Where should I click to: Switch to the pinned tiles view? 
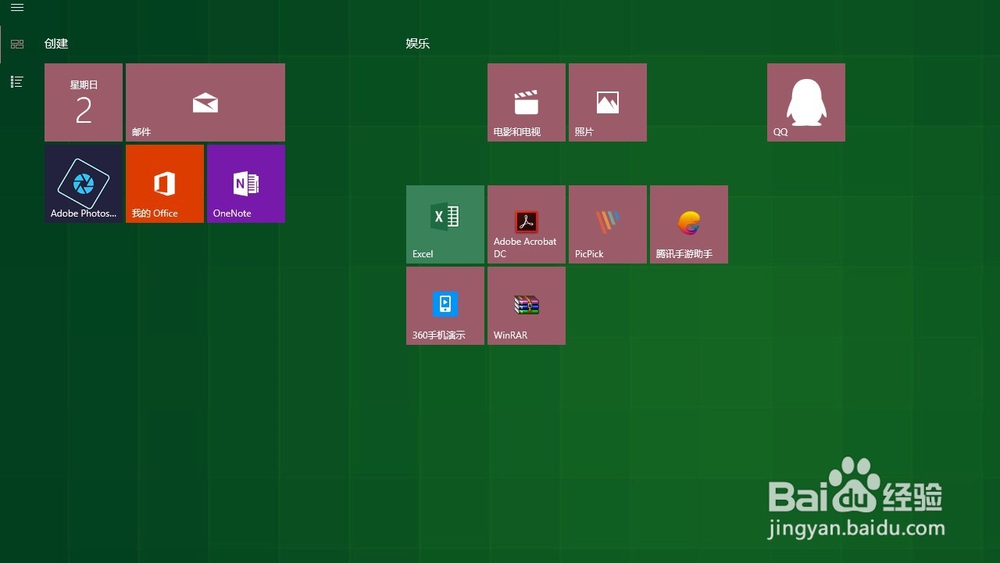[17, 44]
